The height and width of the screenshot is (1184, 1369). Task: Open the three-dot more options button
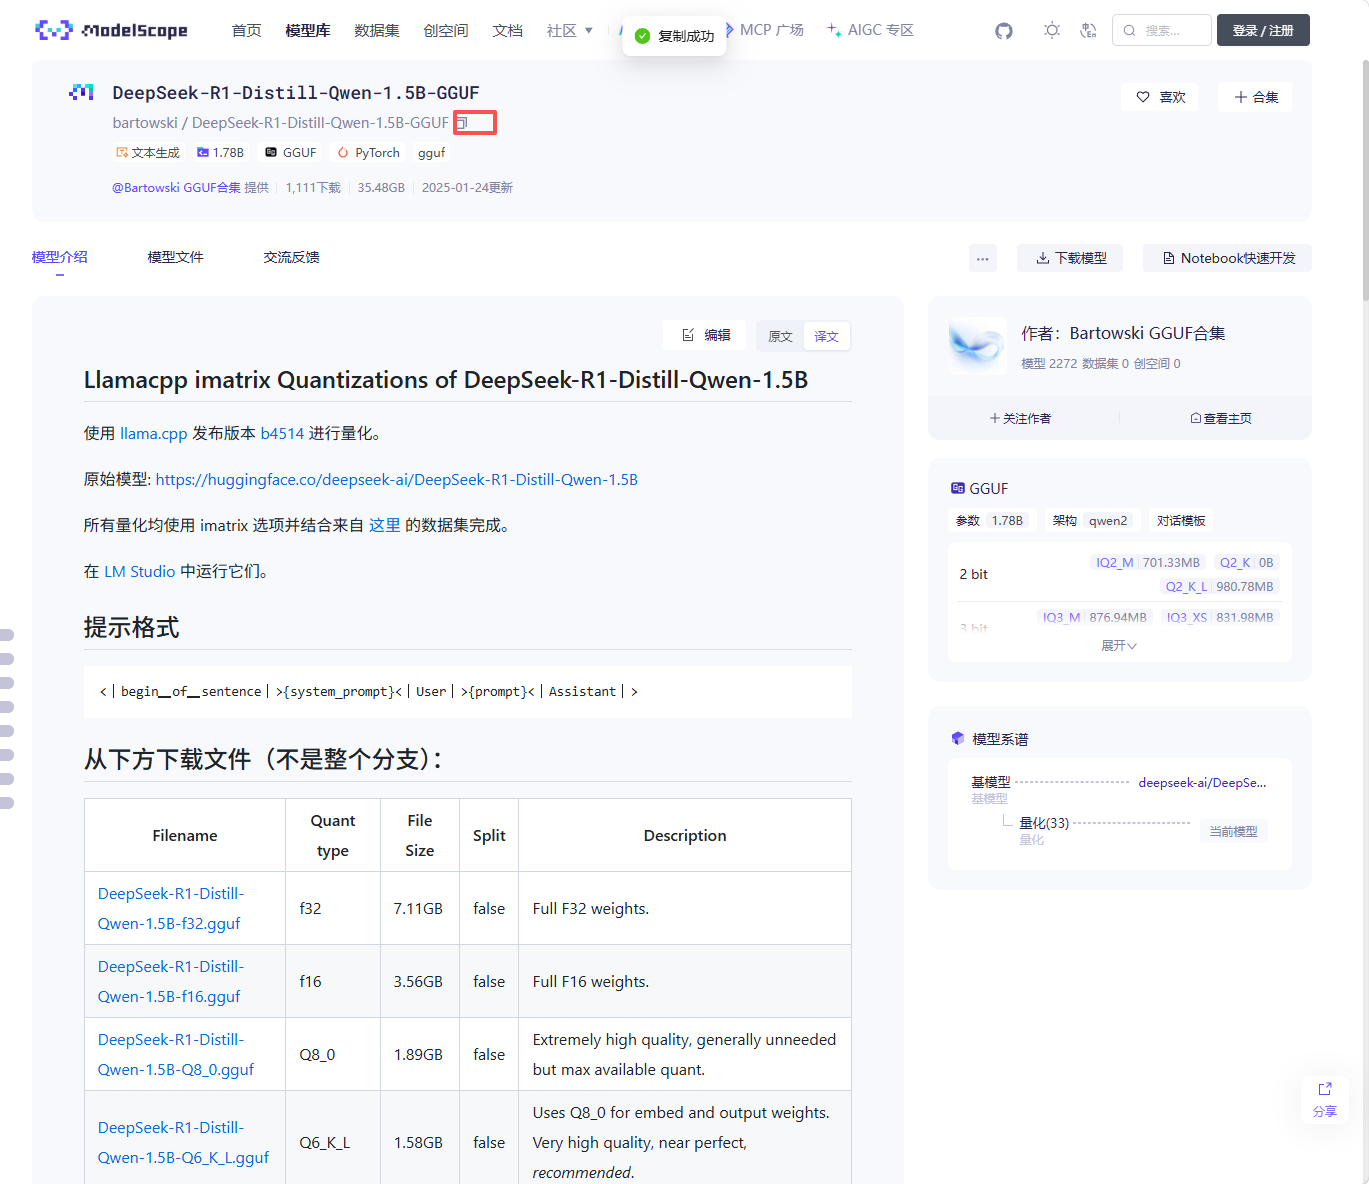[983, 258]
